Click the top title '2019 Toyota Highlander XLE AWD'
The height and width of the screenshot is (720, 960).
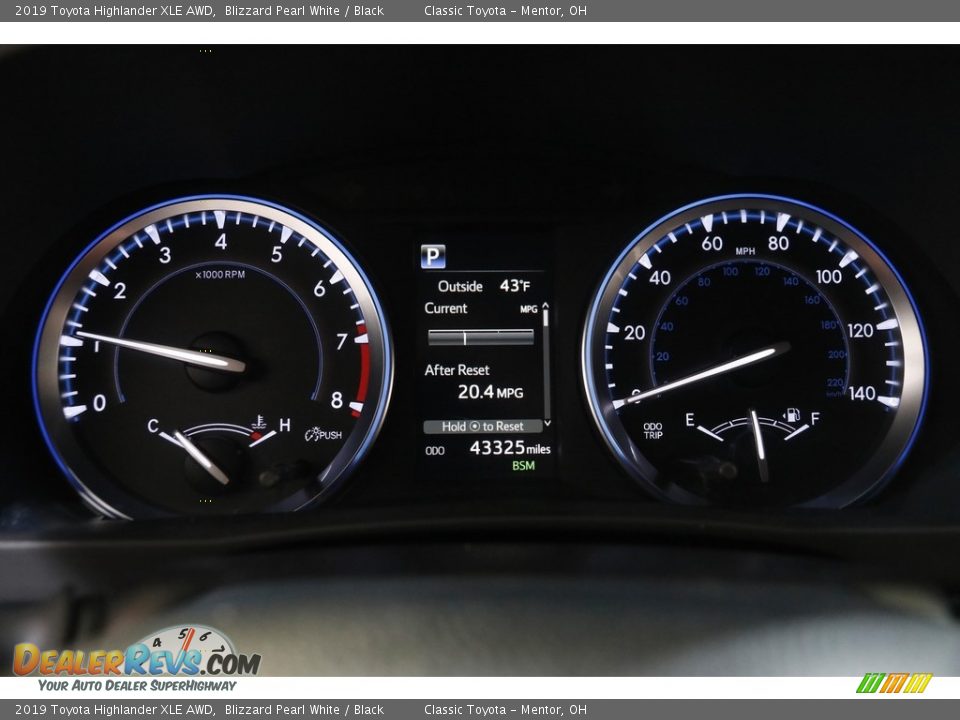point(115,11)
